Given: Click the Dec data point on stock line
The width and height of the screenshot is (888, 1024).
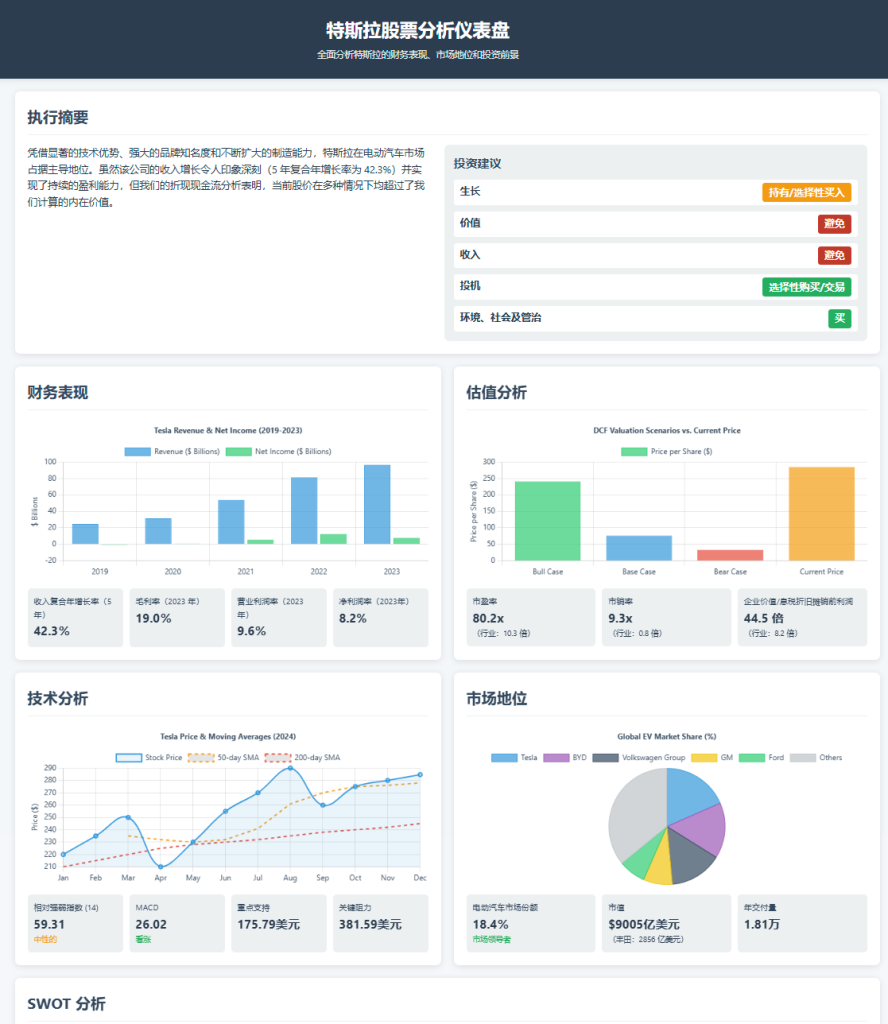Looking at the screenshot, I should pos(420,775).
